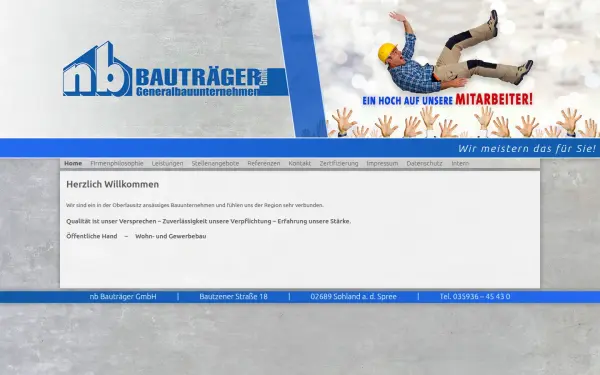Viewport: 600px width, 375px height.
Task: Click the worker with yellow helmet image
Action: [x=455, y=52]
